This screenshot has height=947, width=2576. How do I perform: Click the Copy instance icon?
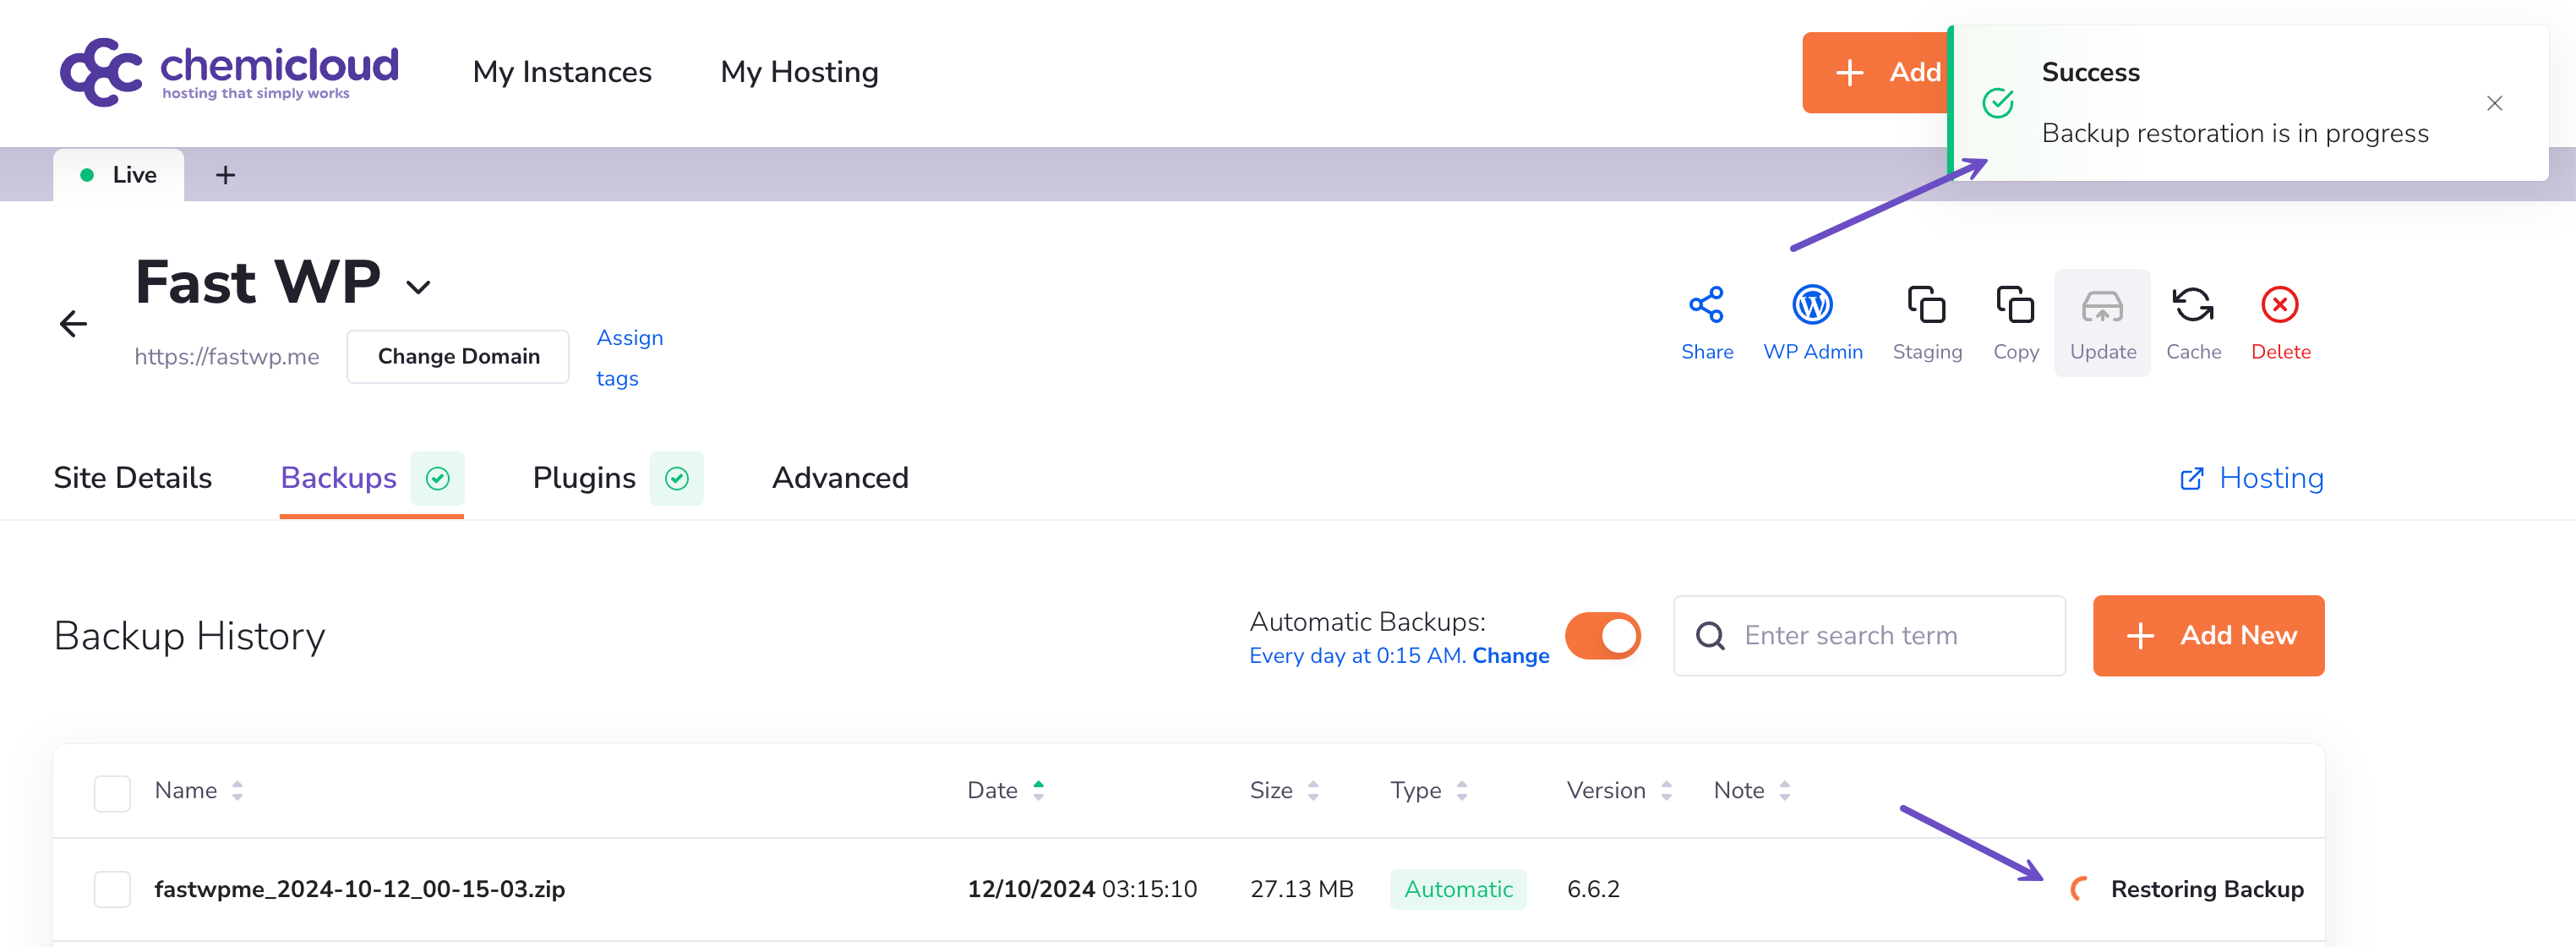pos(2015,305)
